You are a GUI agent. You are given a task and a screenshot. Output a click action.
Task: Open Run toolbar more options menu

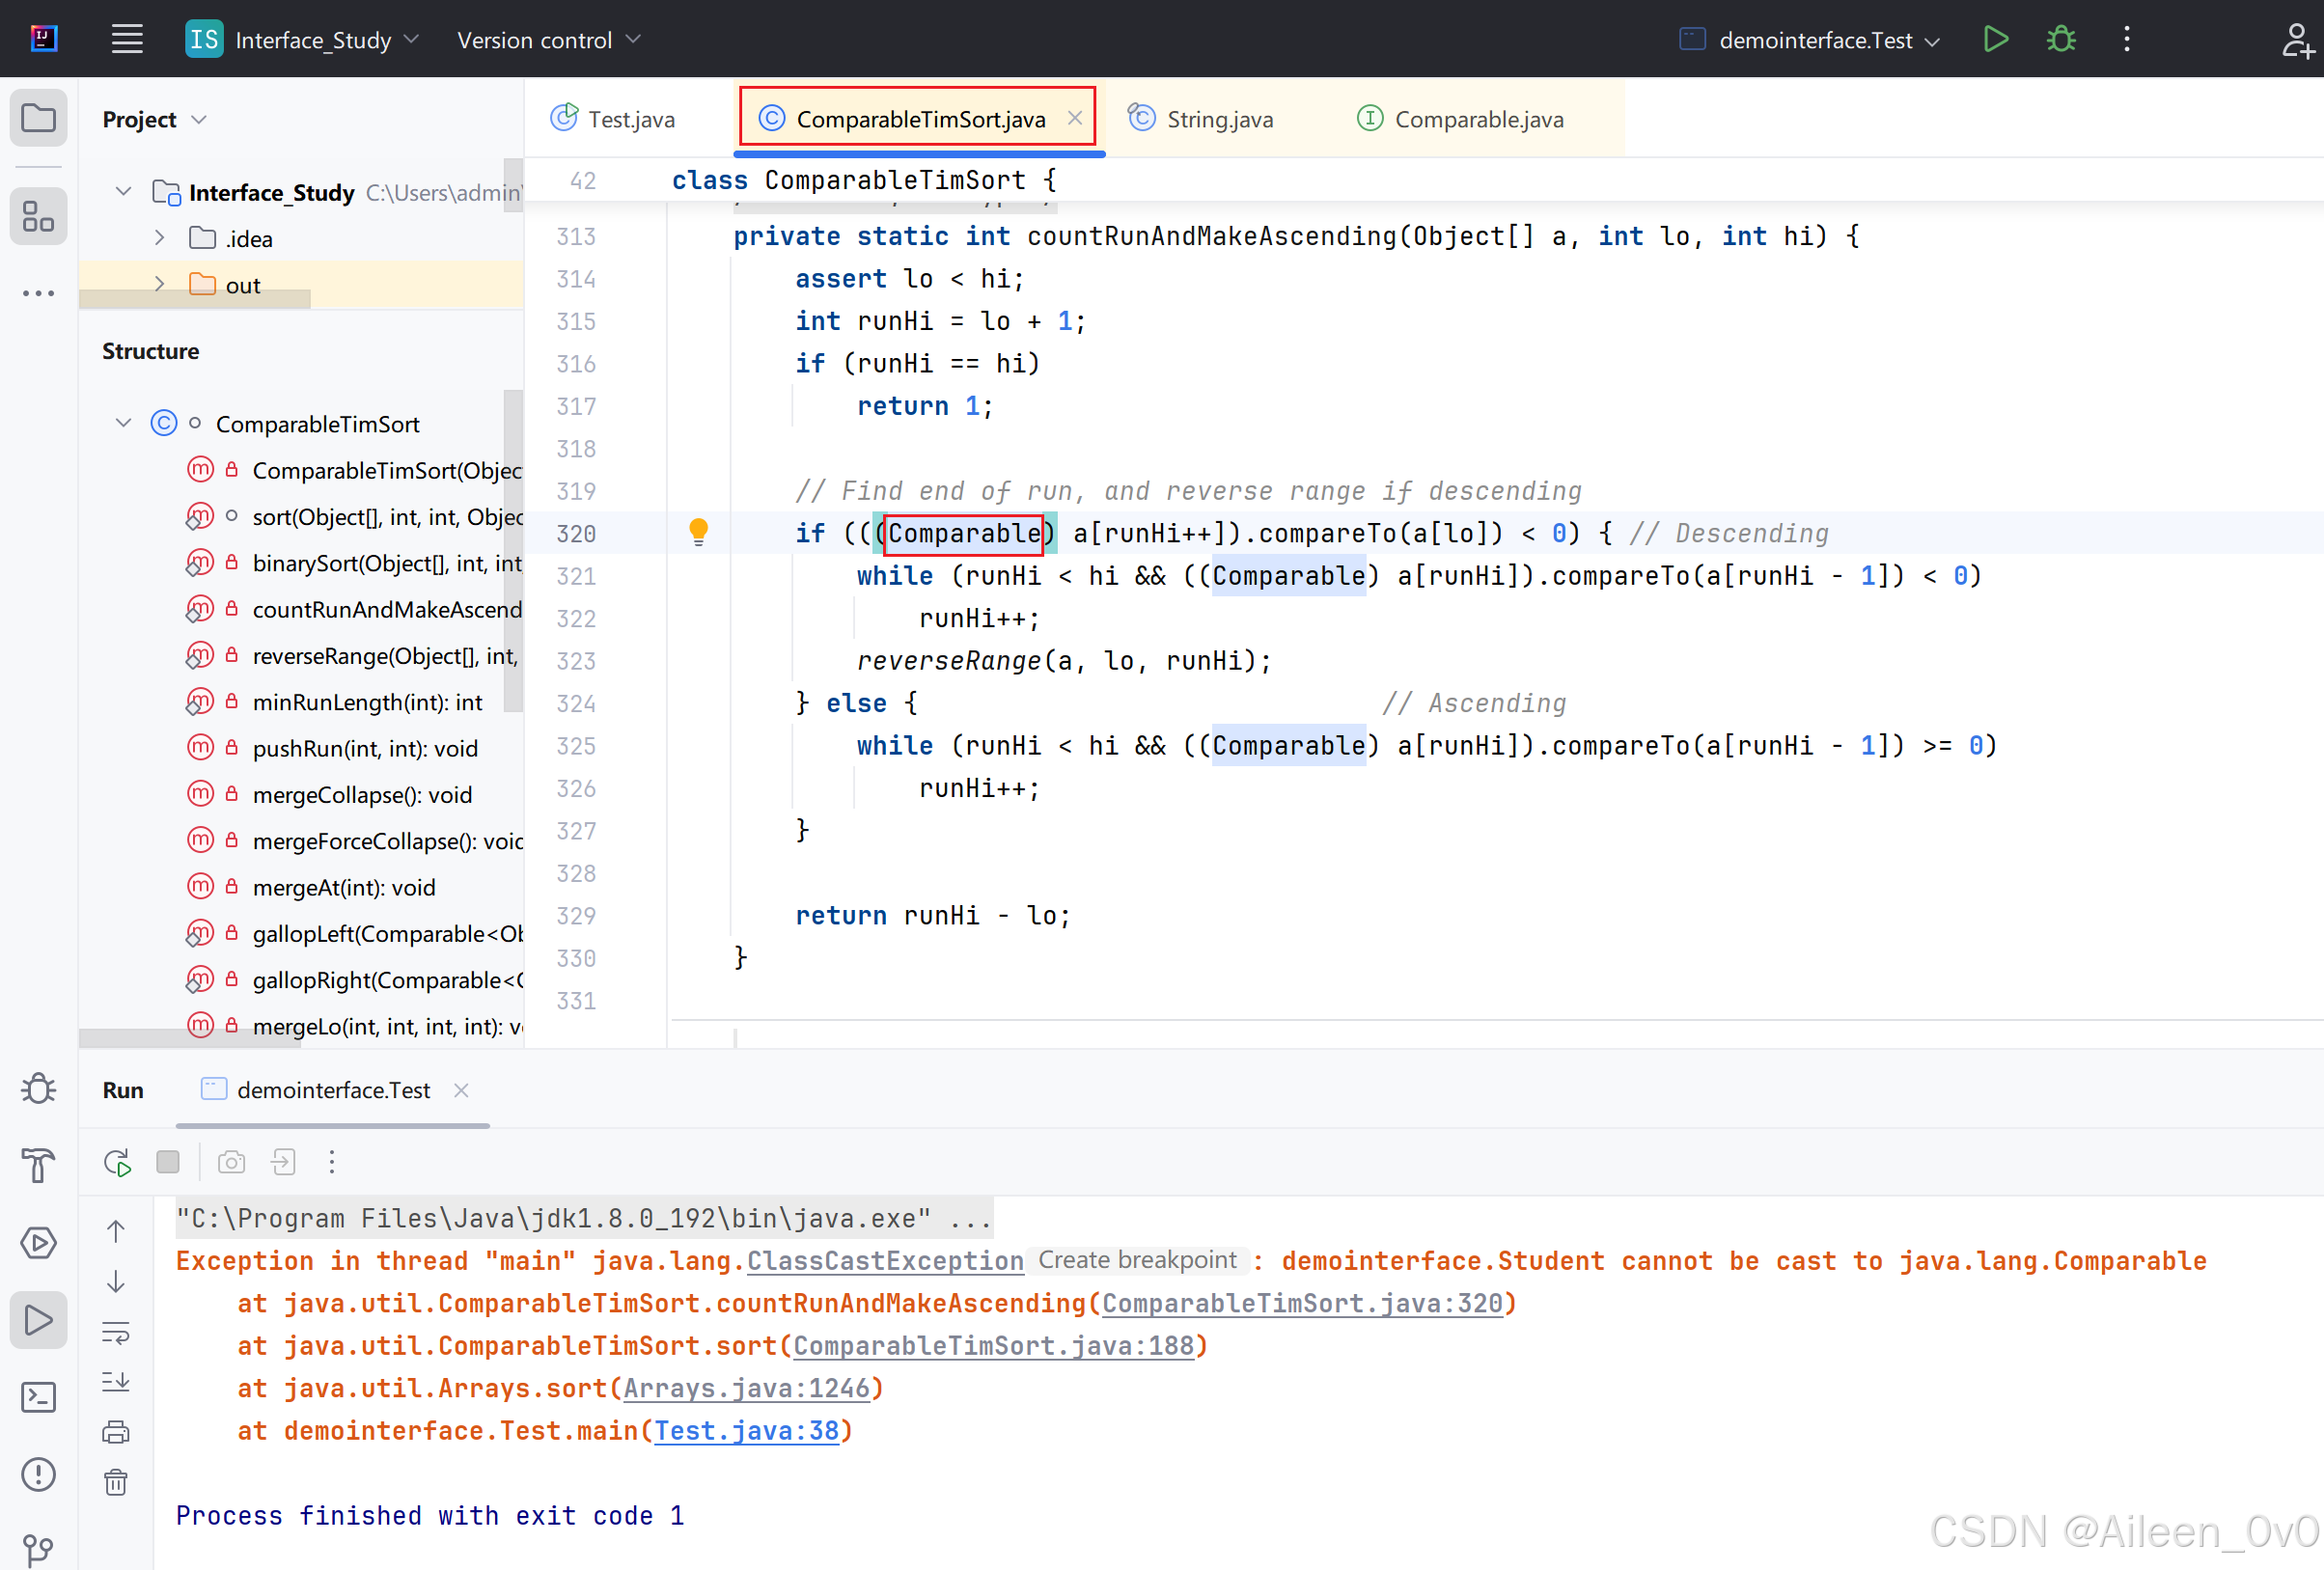[332, 1162]
